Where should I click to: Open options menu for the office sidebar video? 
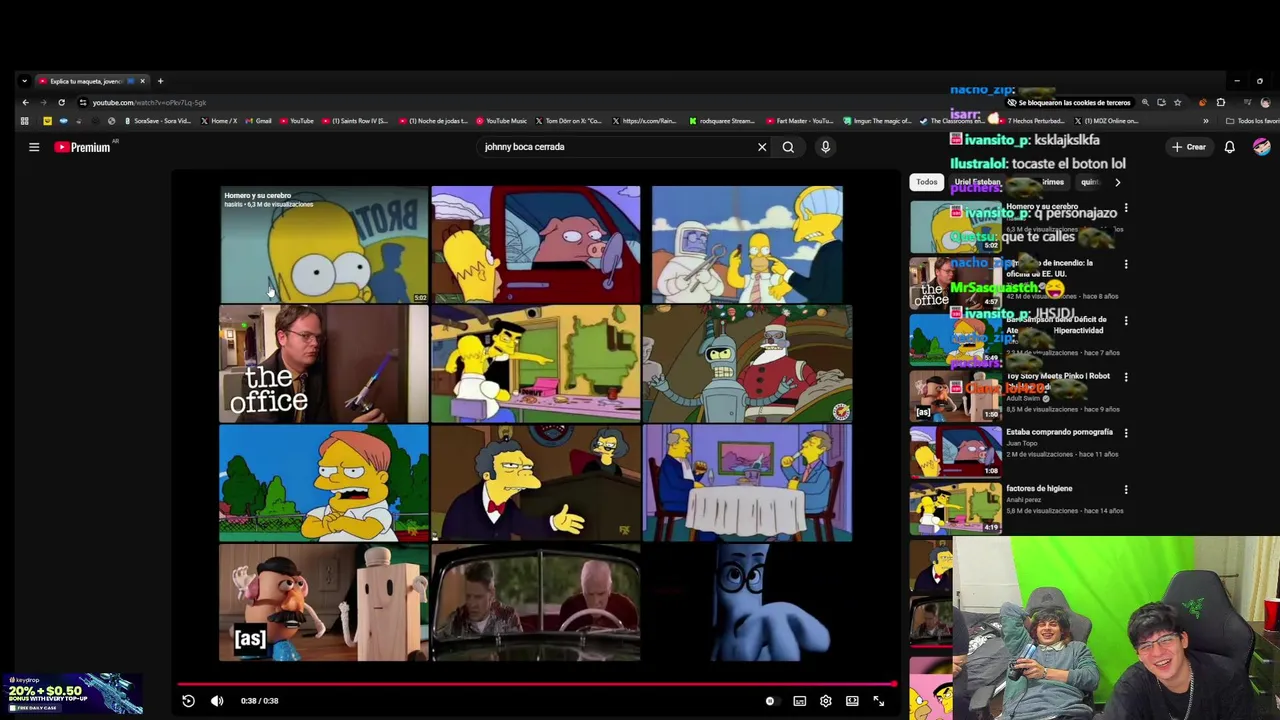1126,264
